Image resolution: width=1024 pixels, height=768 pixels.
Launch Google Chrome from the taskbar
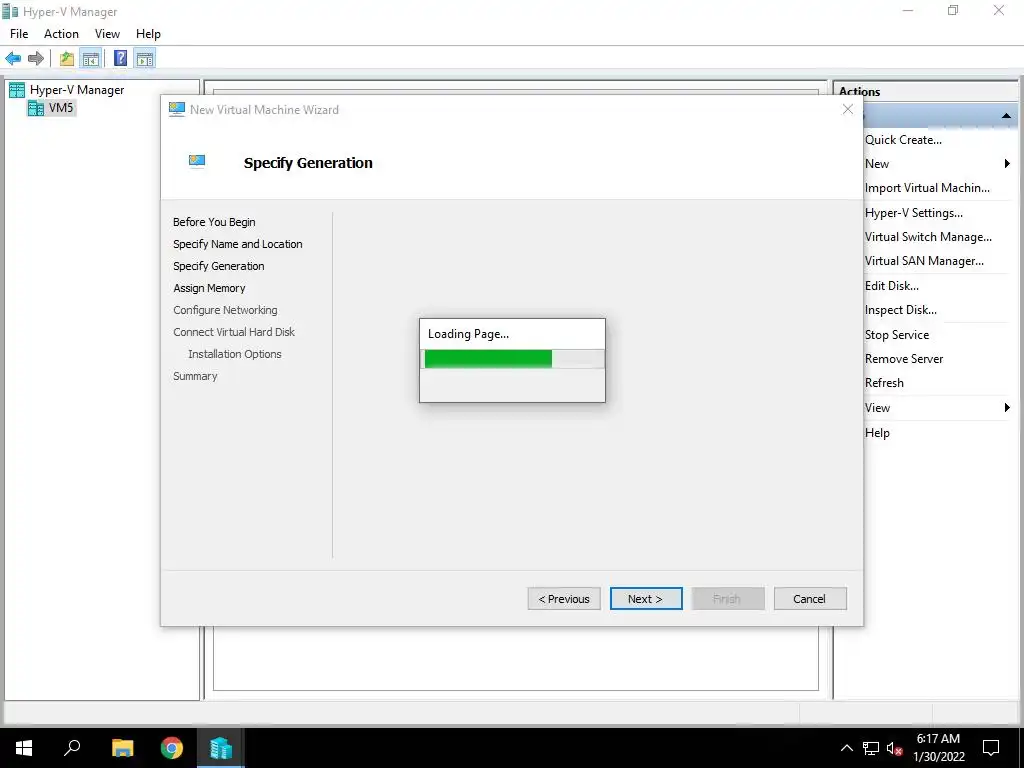click(x=172, y=748)
